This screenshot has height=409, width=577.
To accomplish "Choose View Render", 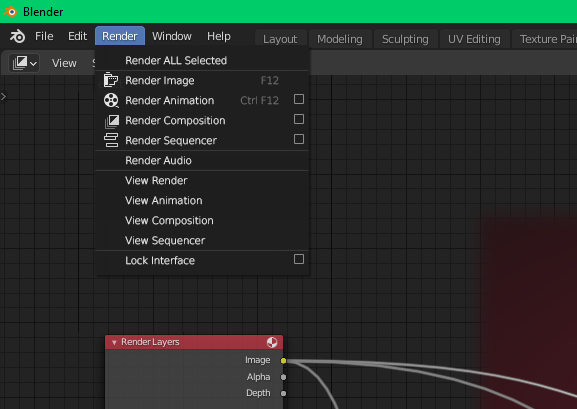I will [202, 180].
